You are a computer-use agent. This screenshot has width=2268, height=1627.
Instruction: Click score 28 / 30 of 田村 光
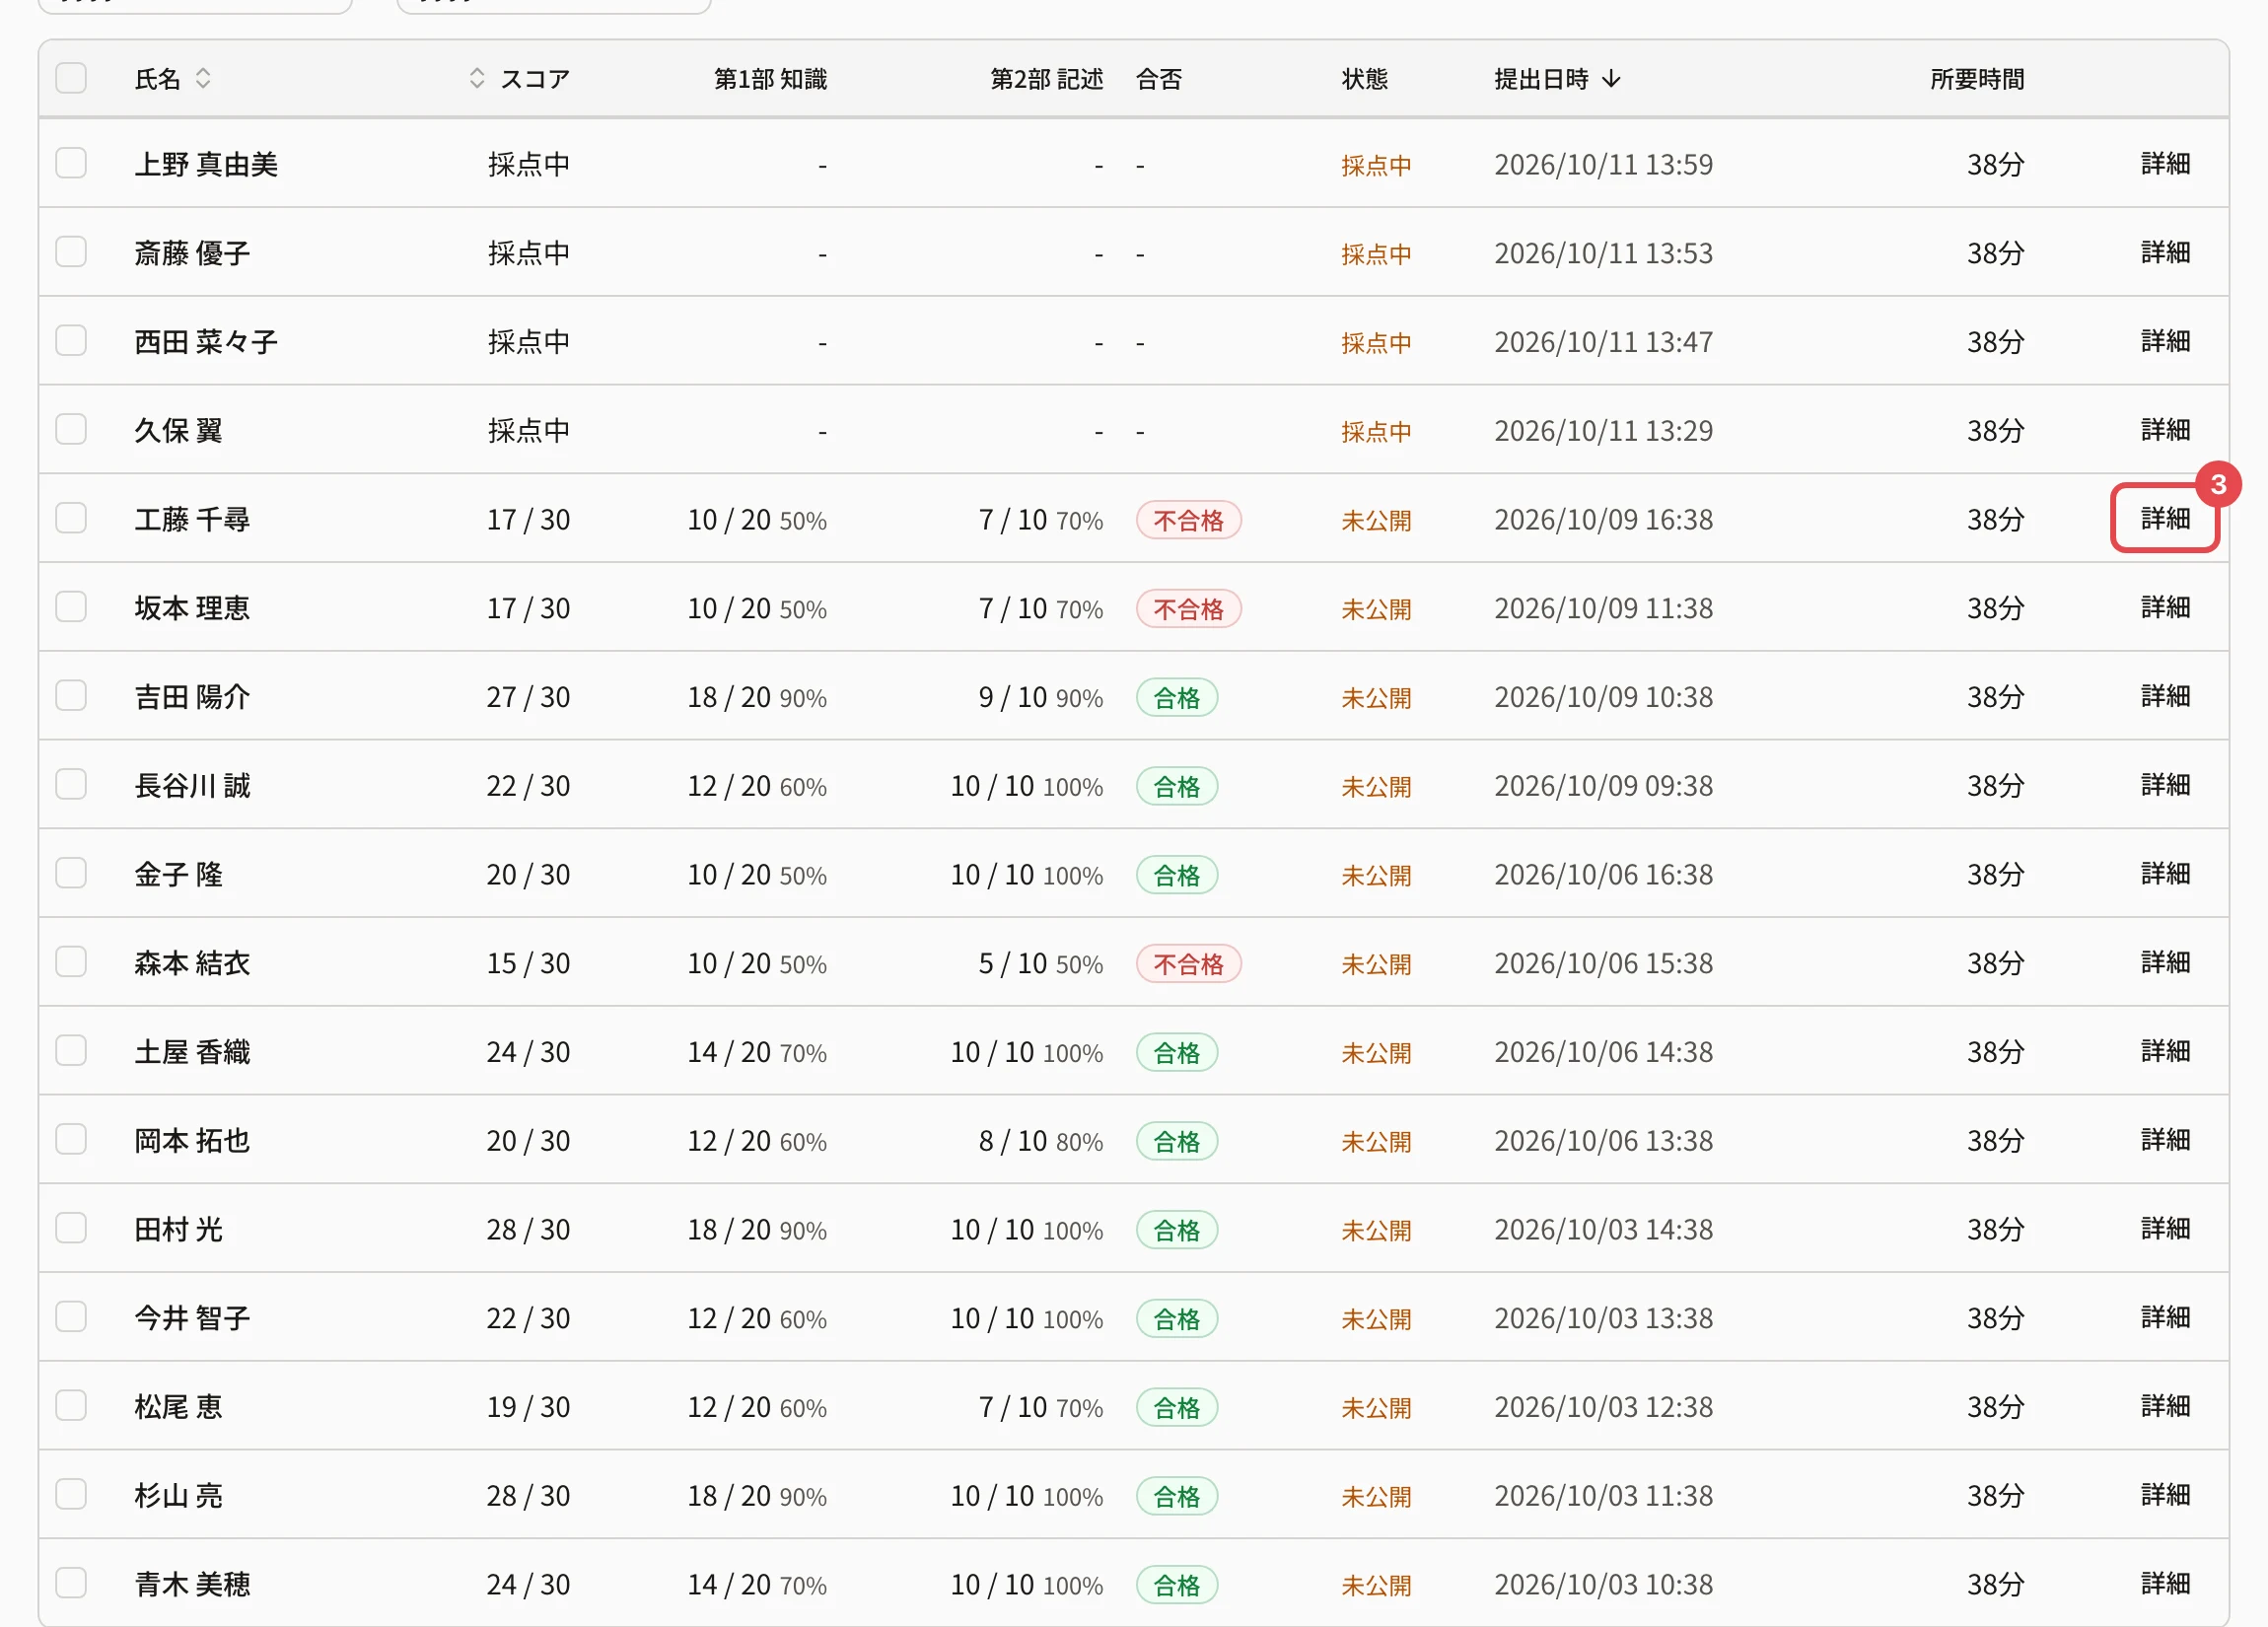pos(528,1229)
